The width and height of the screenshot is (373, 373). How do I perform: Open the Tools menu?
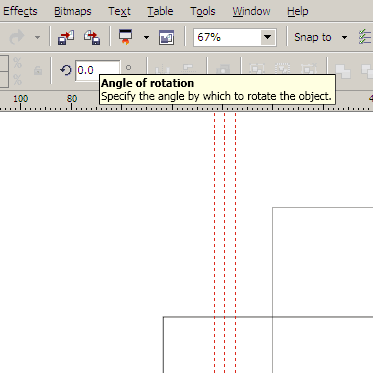coord(203,11)
